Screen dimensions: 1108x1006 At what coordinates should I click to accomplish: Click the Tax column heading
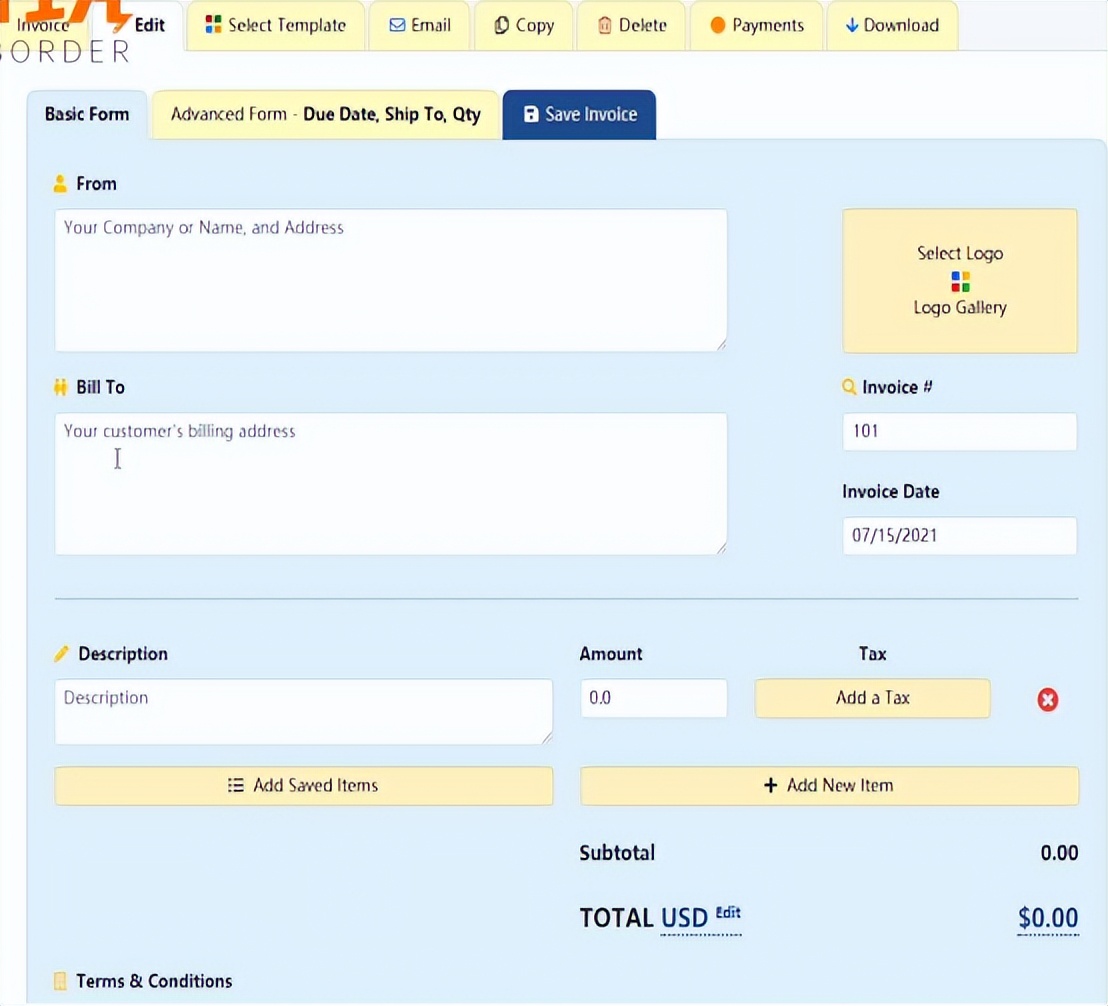873,653
